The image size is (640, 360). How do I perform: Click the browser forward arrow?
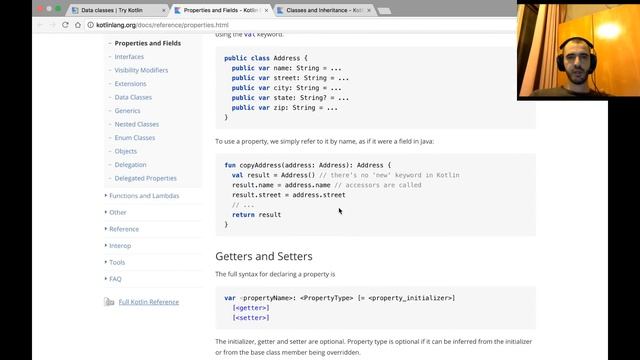[x=53, y=25]
